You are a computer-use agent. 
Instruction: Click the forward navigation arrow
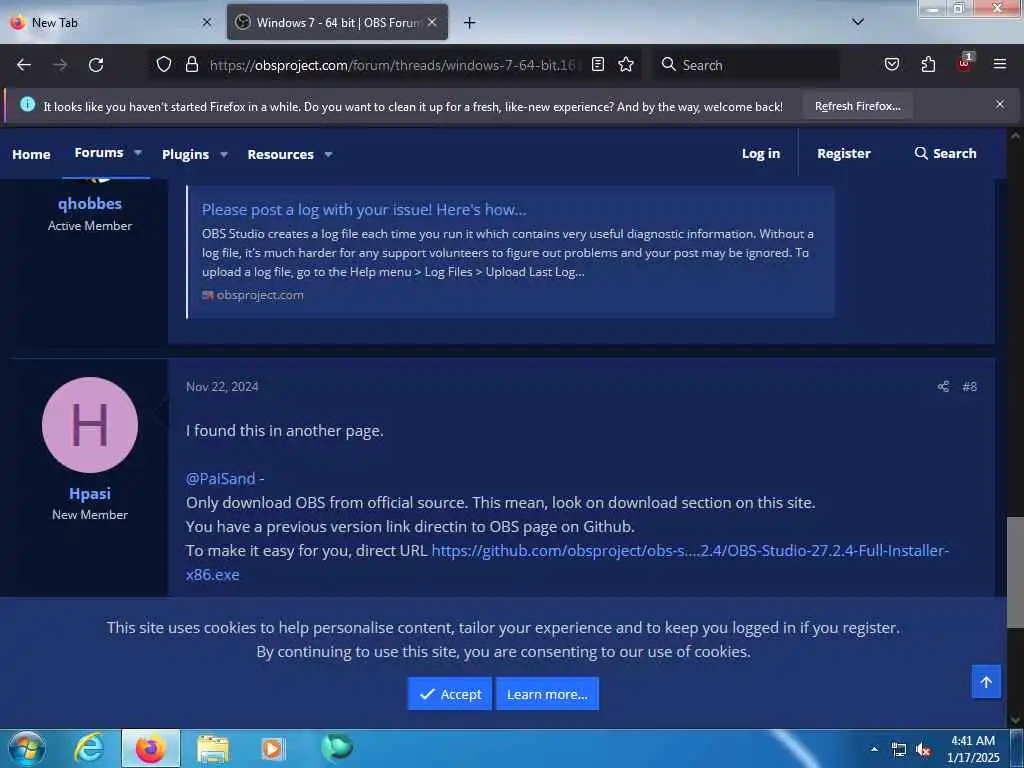[x=60, y=65]
